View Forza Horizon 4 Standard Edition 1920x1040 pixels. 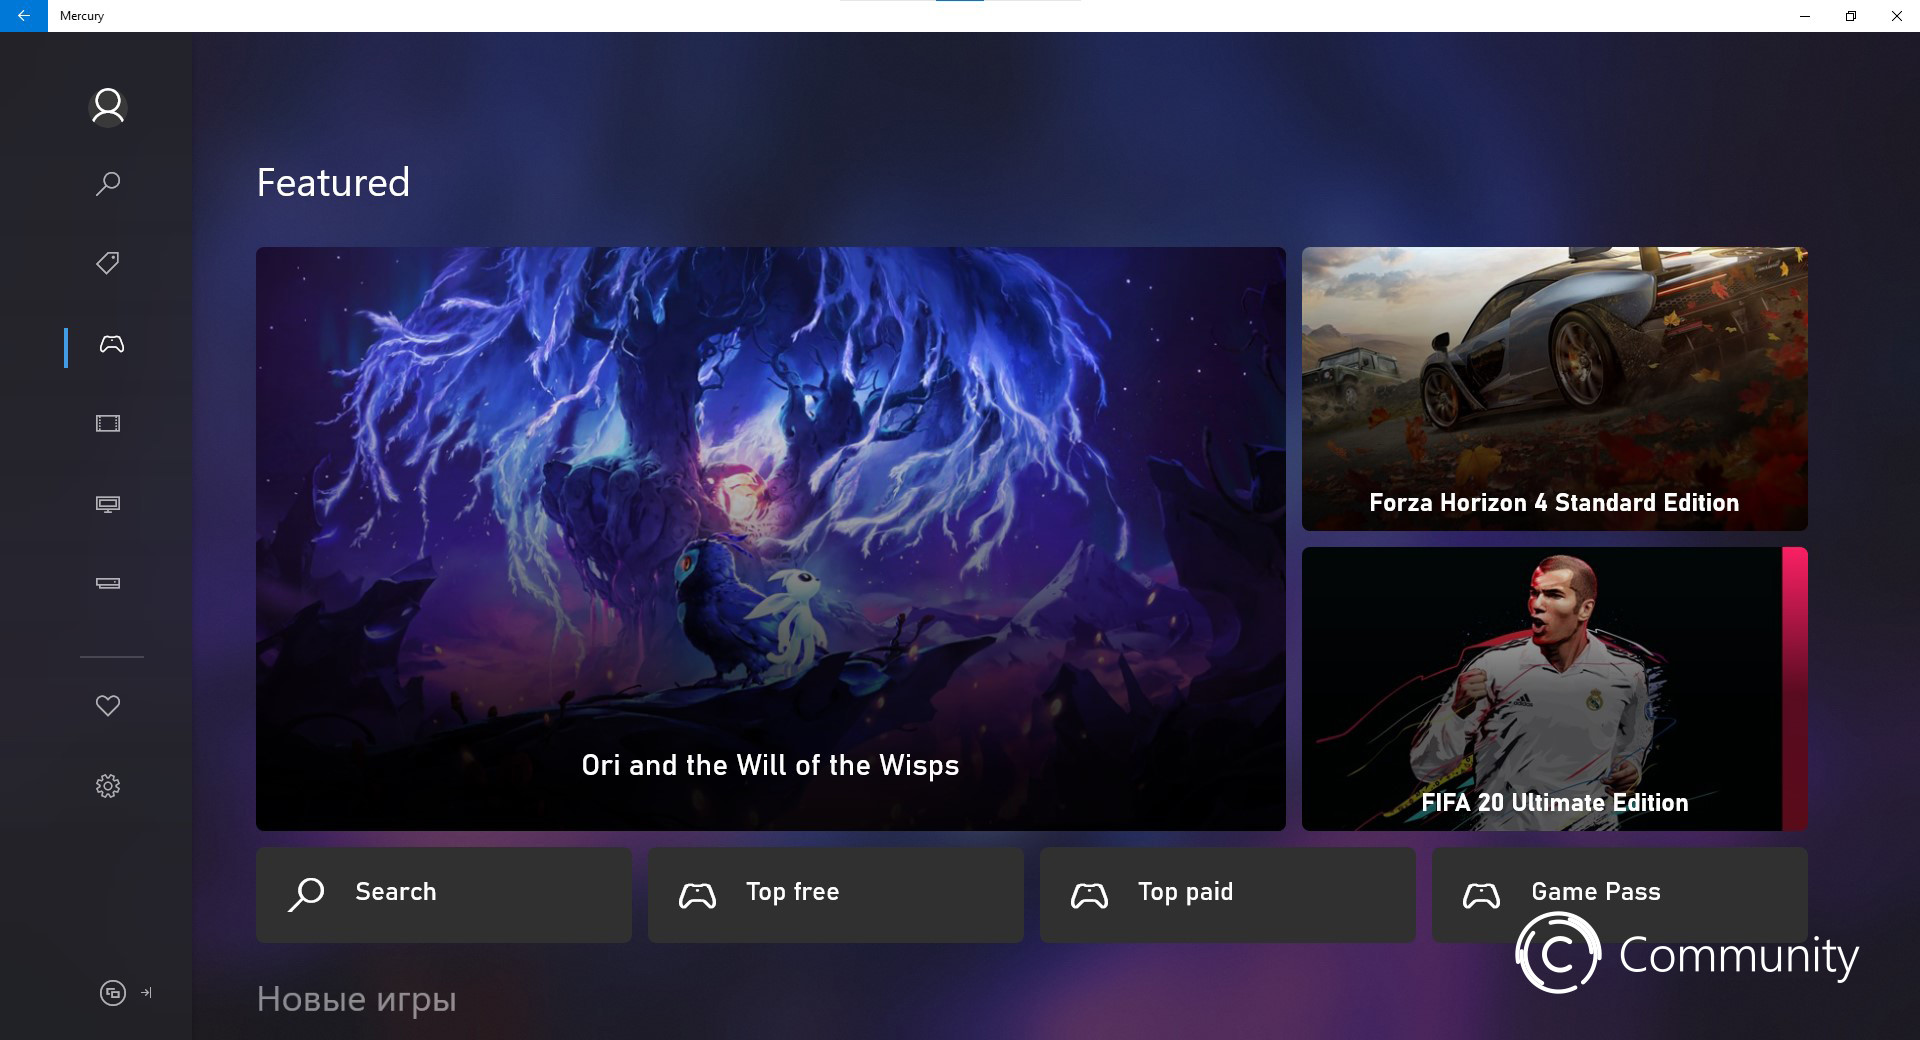coord(1553,389)
